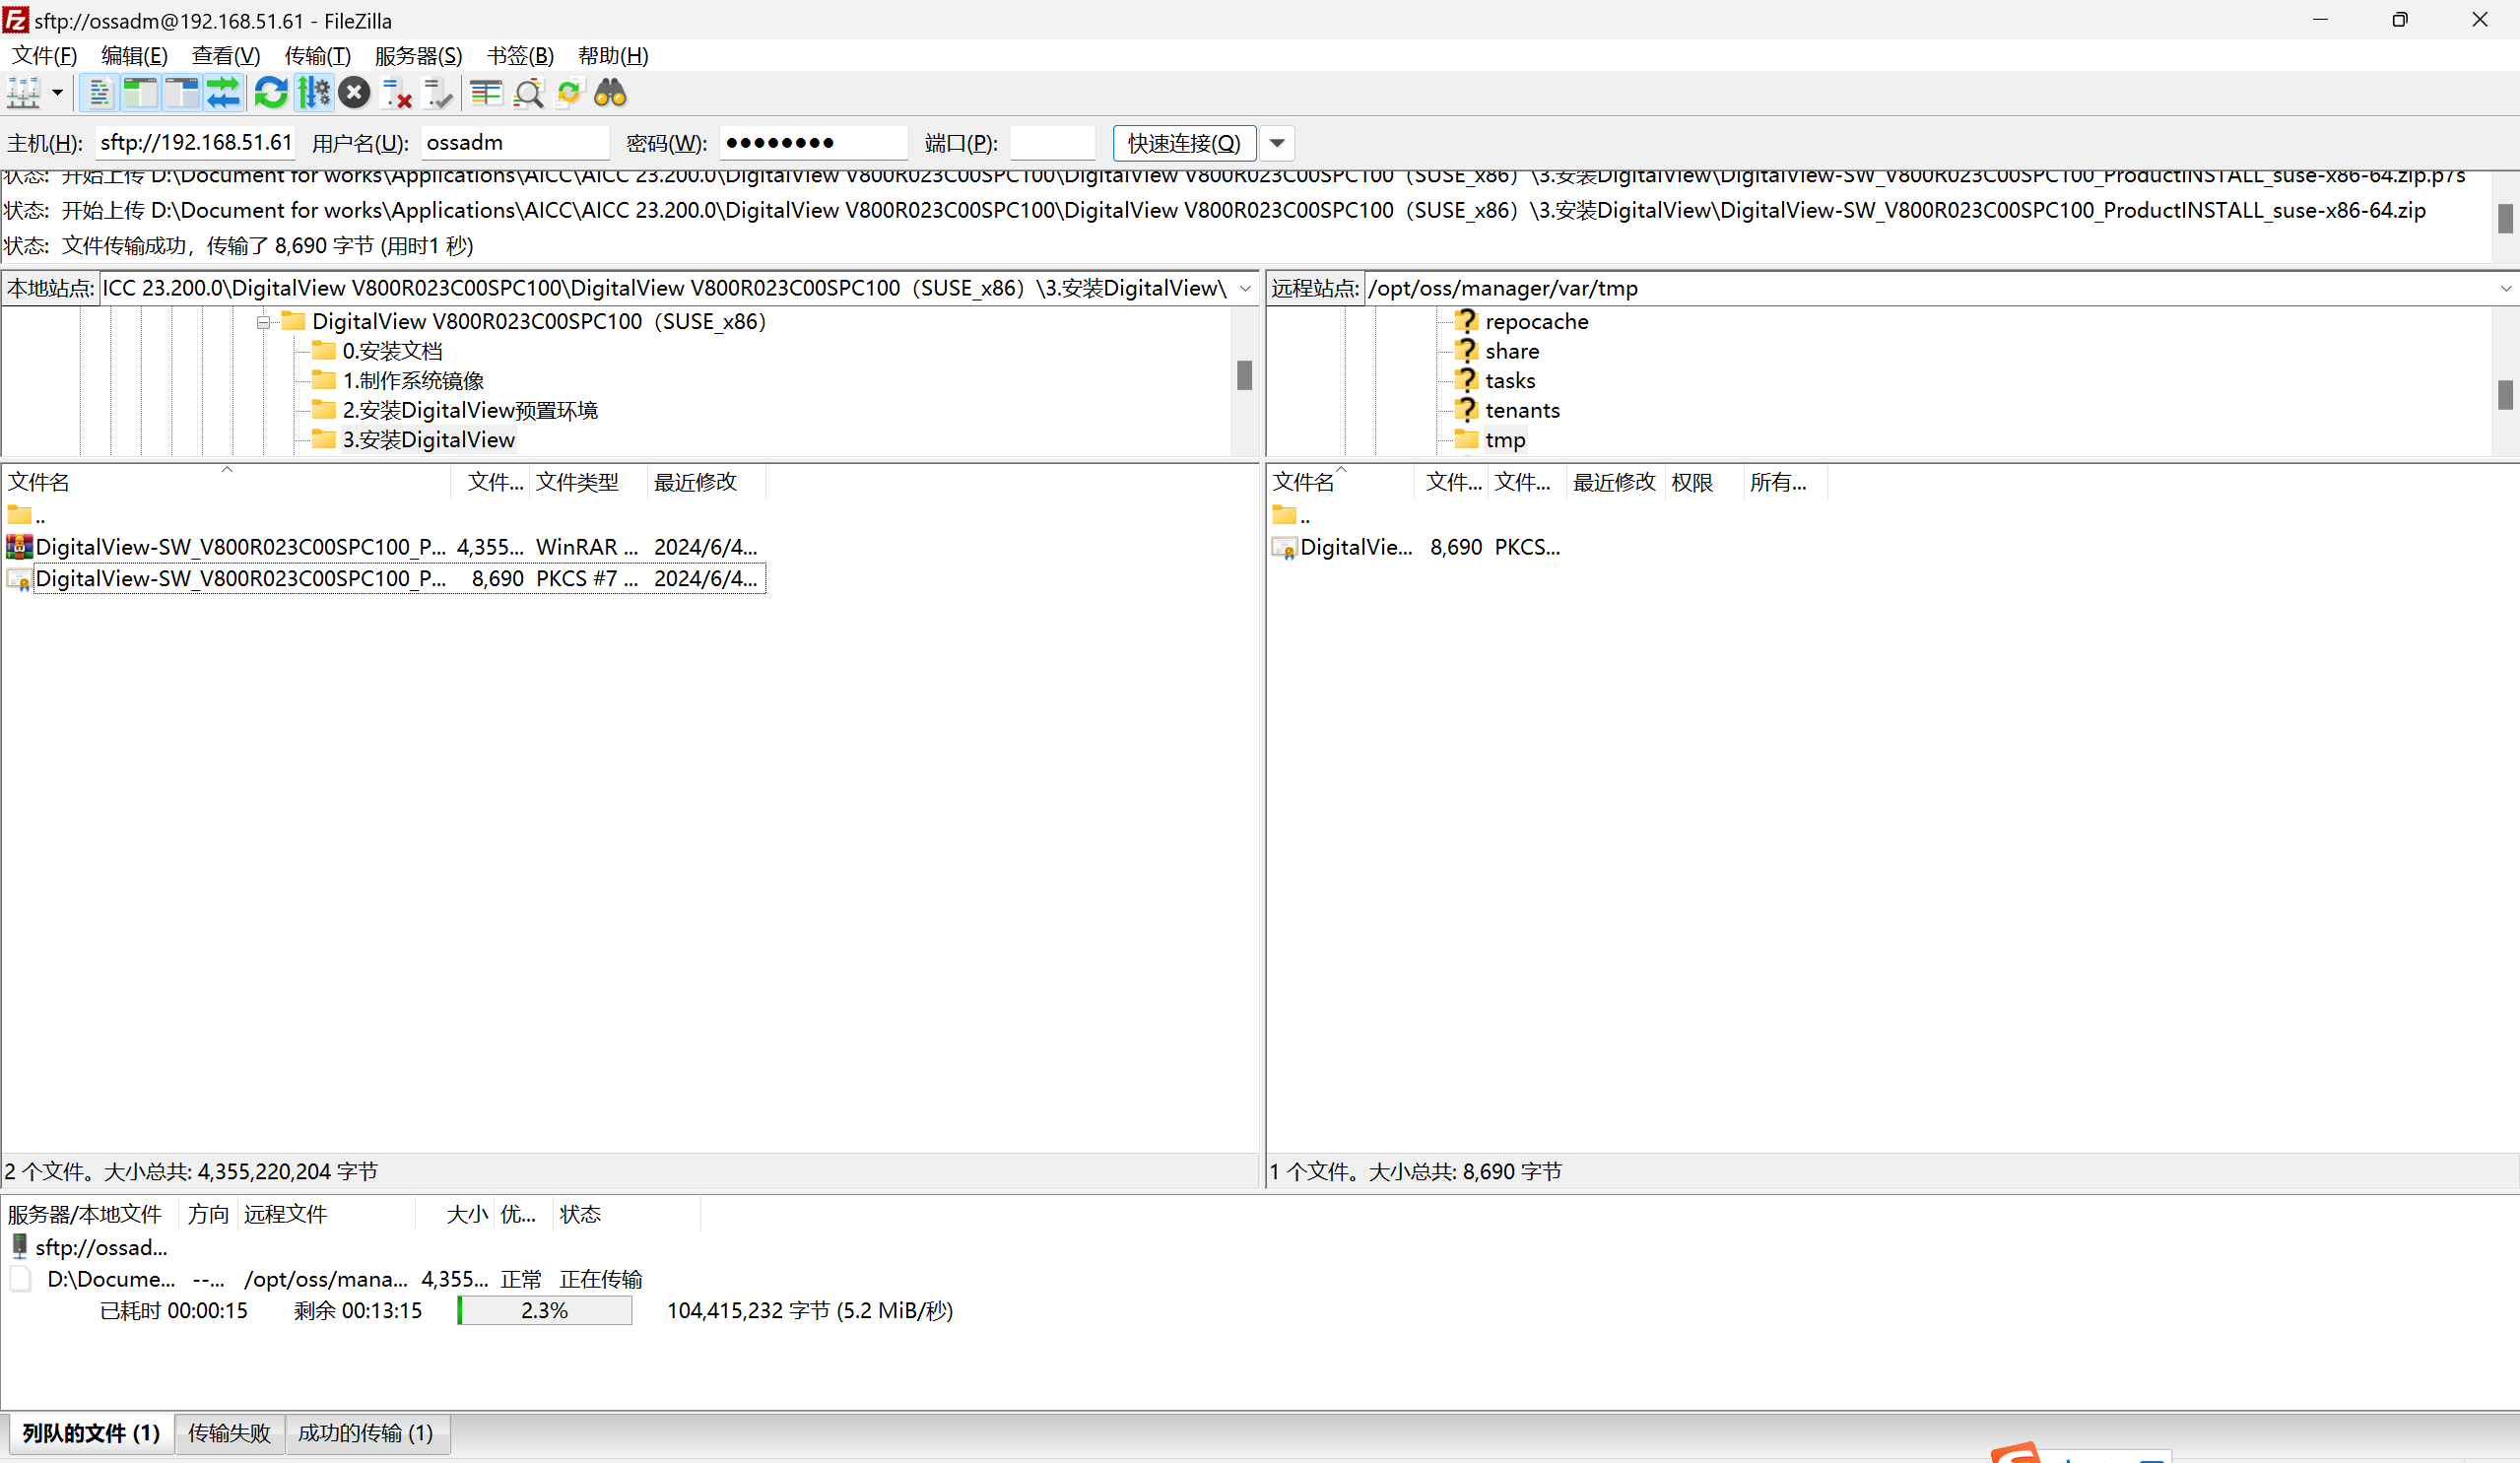
Task: Select tmp remote folder
Action: 1505,440
